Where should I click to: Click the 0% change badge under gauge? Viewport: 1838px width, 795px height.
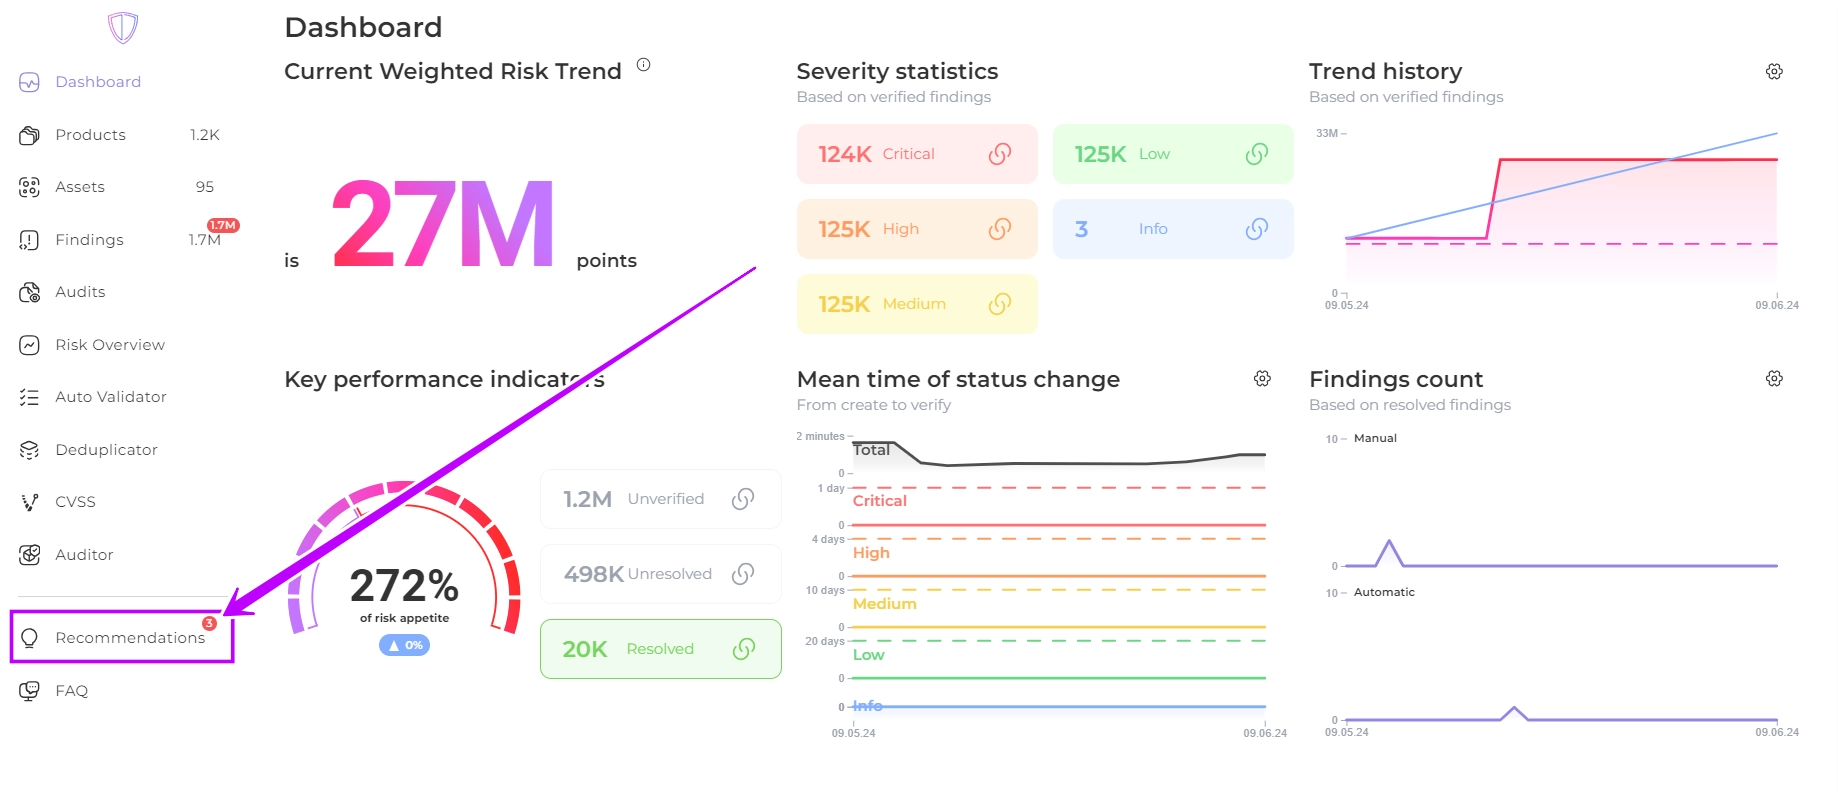click(404, 645)
